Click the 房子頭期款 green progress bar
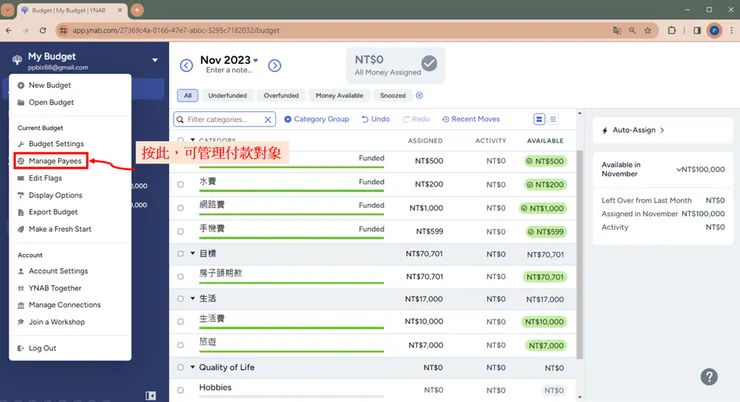Image resolution: width=740 pixels, height=402 pixels. 291,283
